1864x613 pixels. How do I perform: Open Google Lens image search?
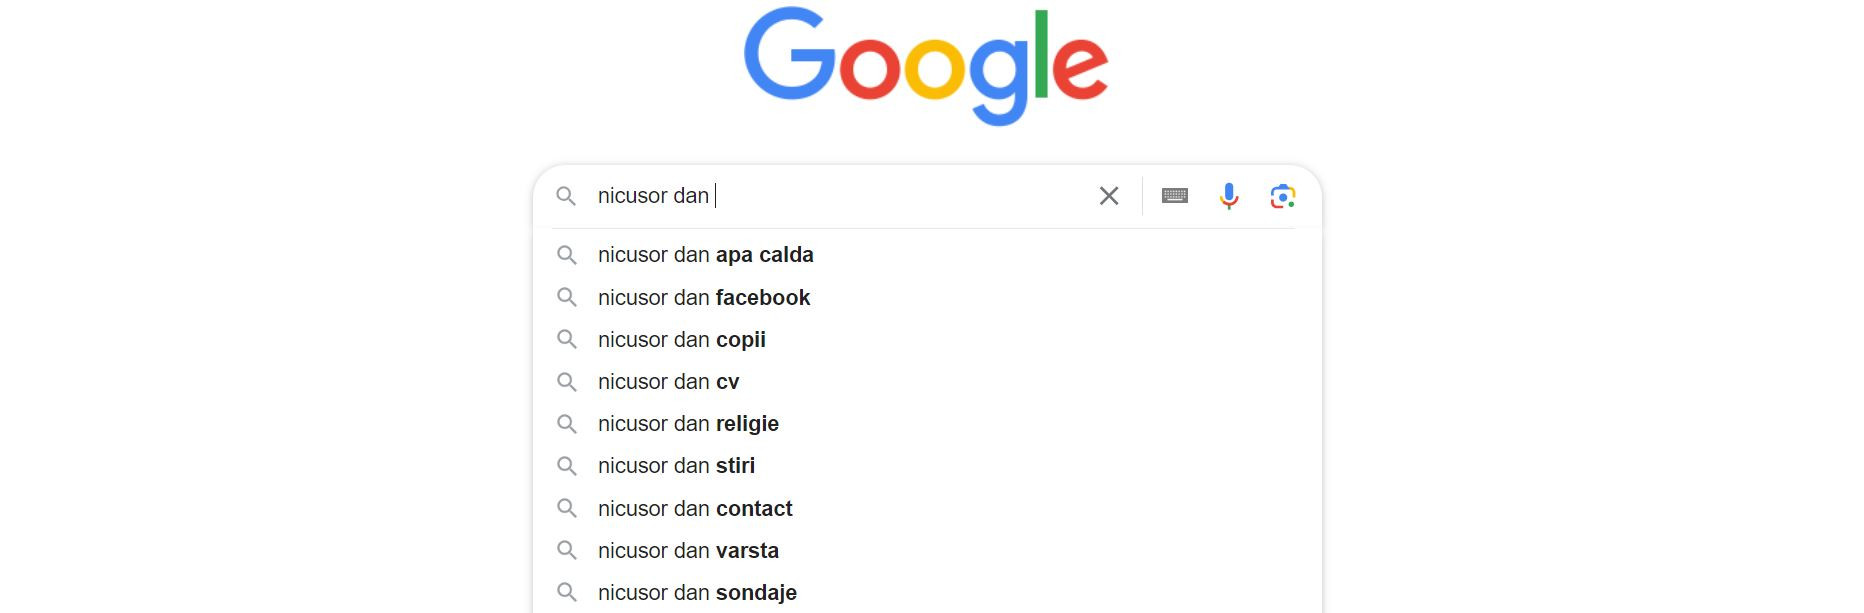pos(1284,196)
